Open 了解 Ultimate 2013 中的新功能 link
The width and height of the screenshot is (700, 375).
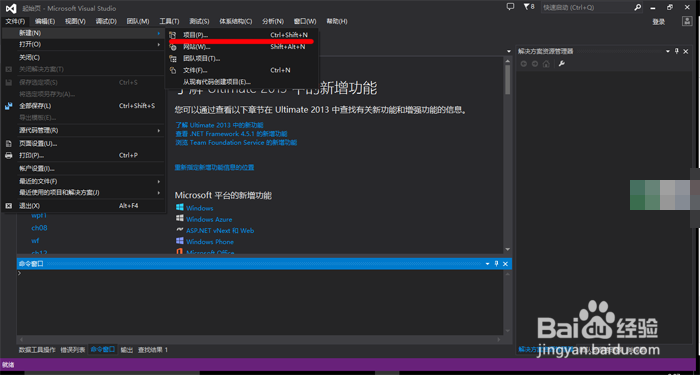click(x=219, y=125)
